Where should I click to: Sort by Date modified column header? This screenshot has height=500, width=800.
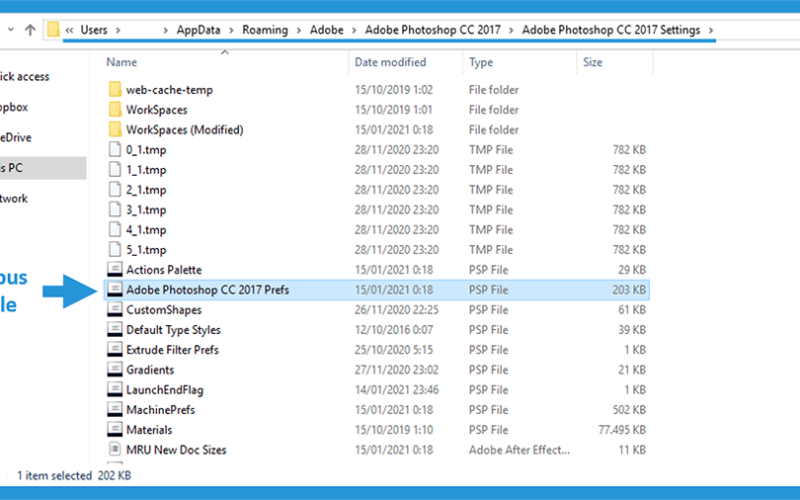390,62
